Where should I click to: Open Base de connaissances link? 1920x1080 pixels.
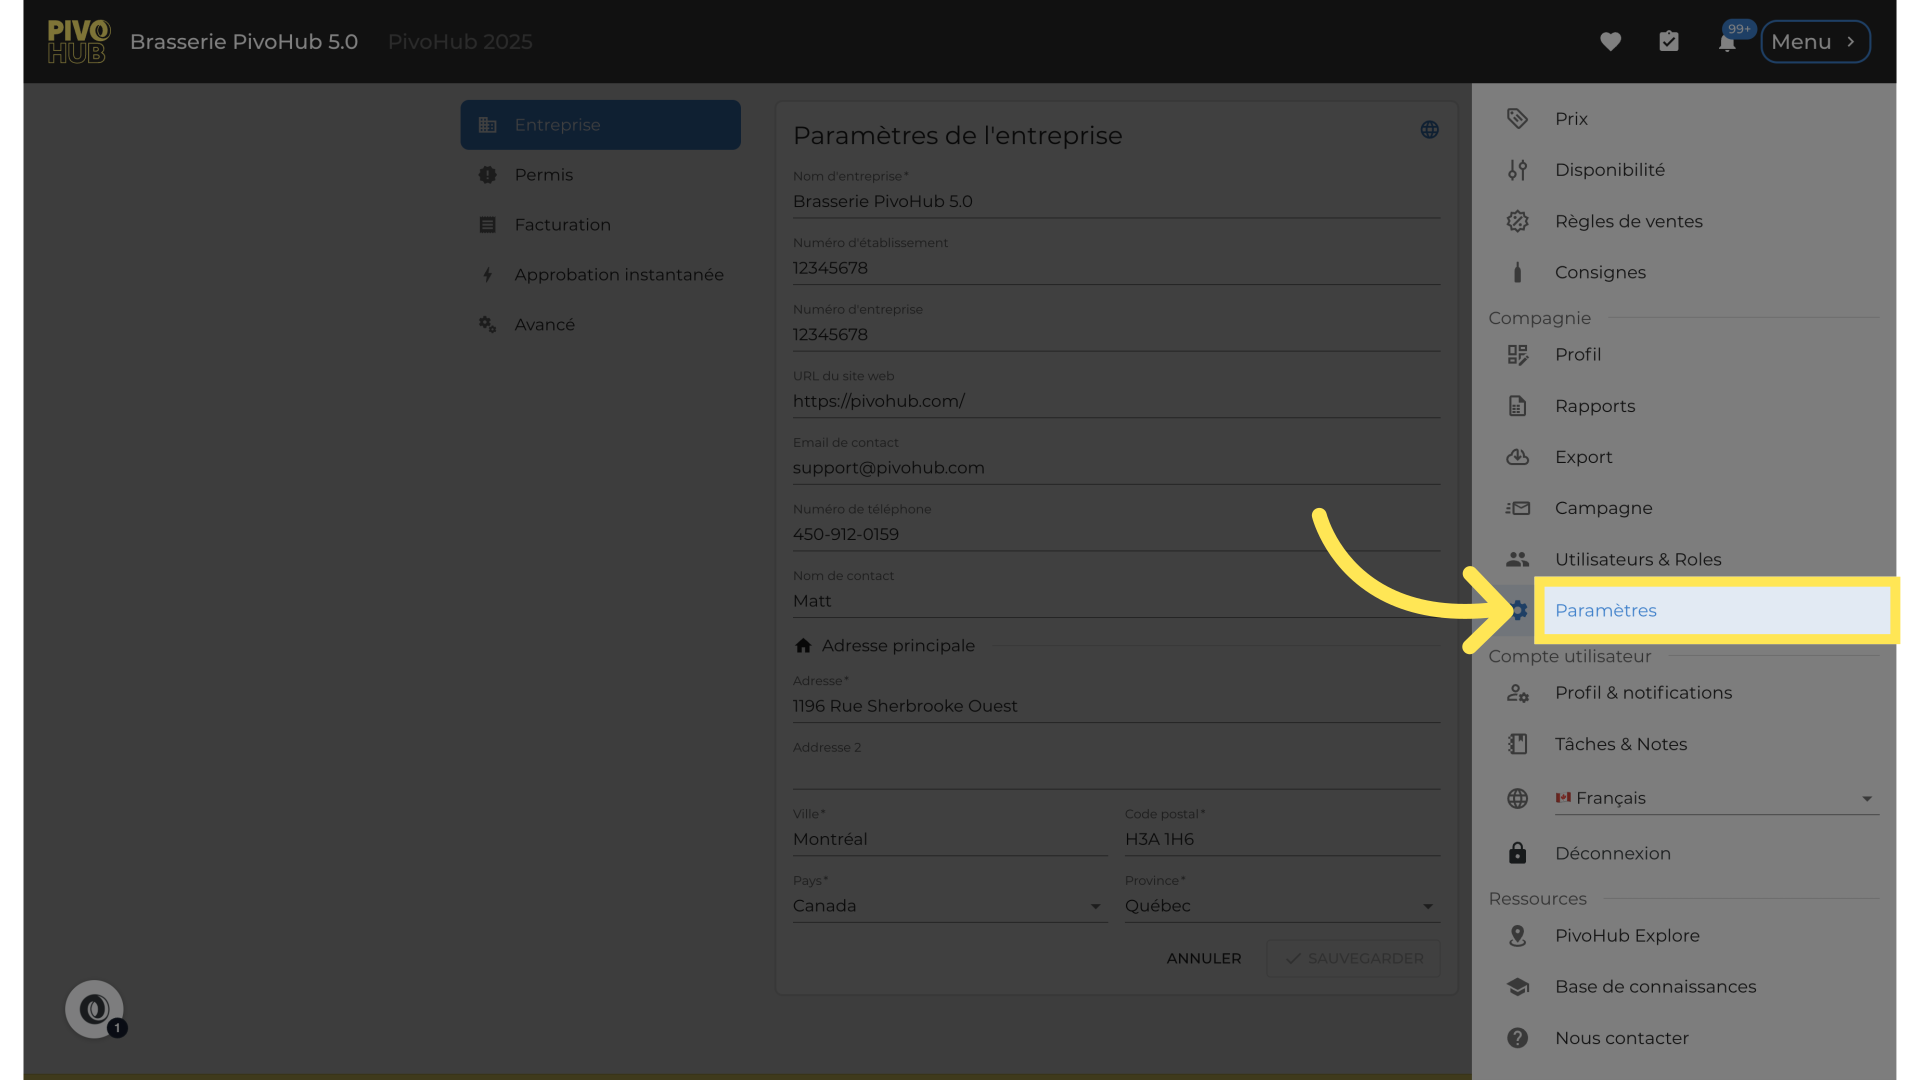pyautogui.click(x=1683, y=987)
